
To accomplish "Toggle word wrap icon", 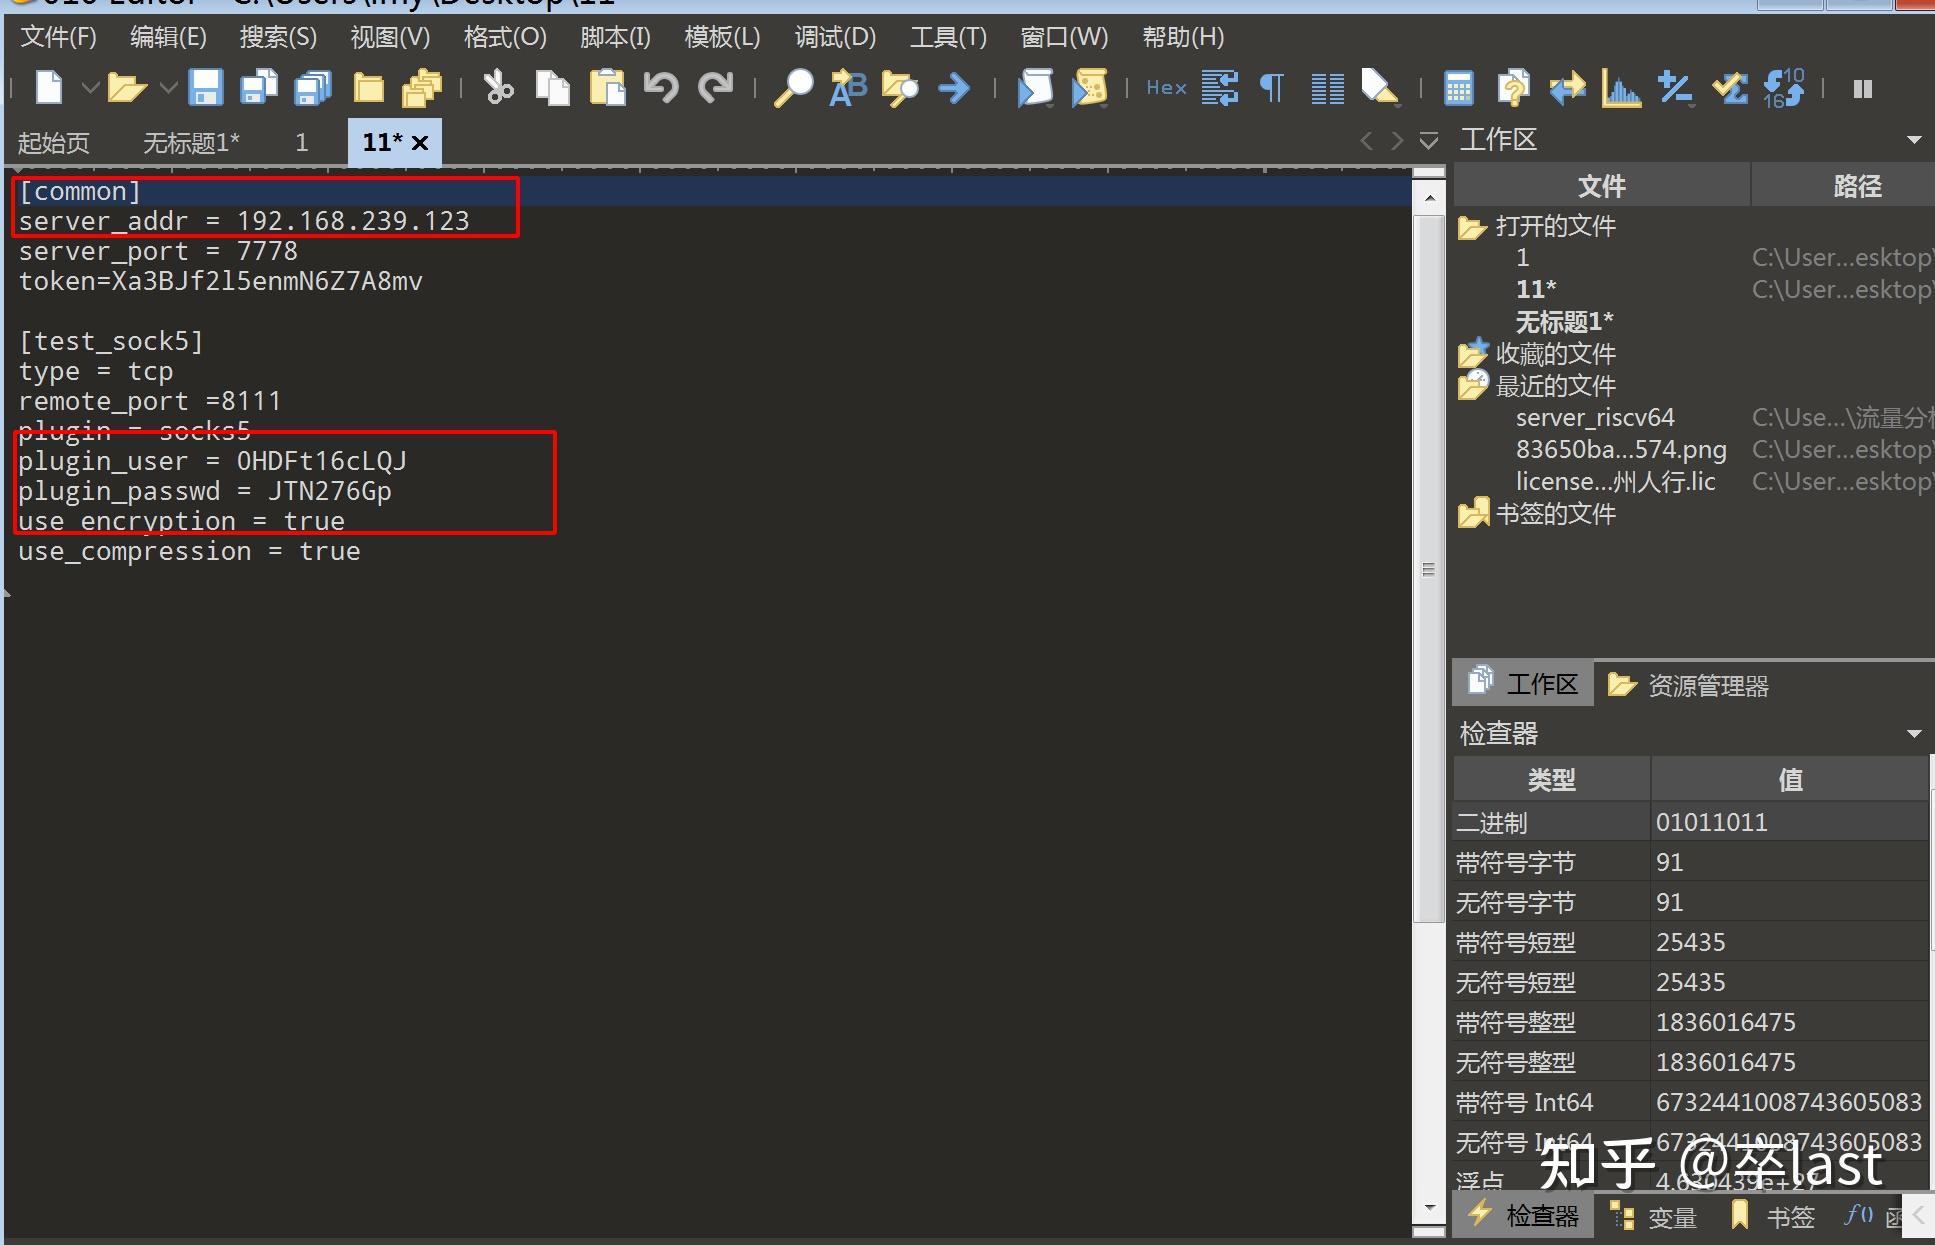I will [x=1220, y=89].
